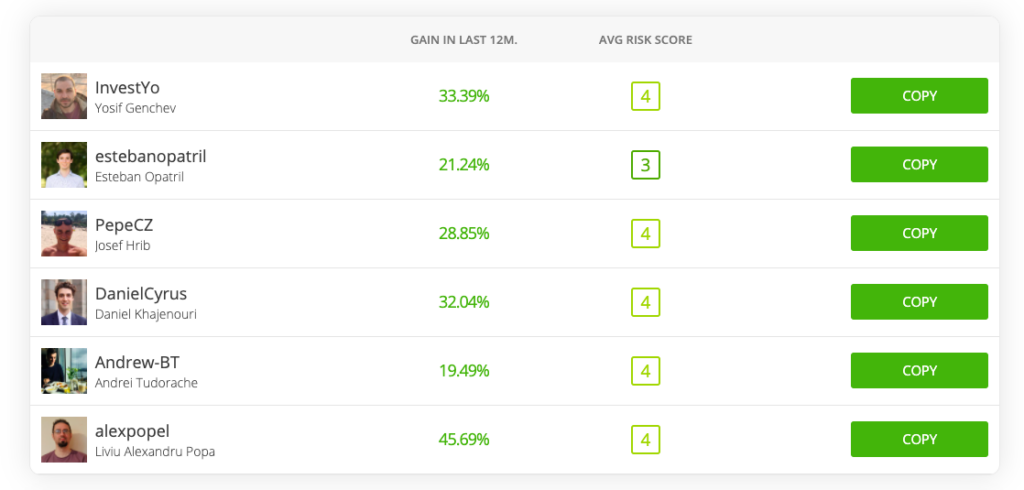Click the Avg Risk Score column header

point(645,40)
